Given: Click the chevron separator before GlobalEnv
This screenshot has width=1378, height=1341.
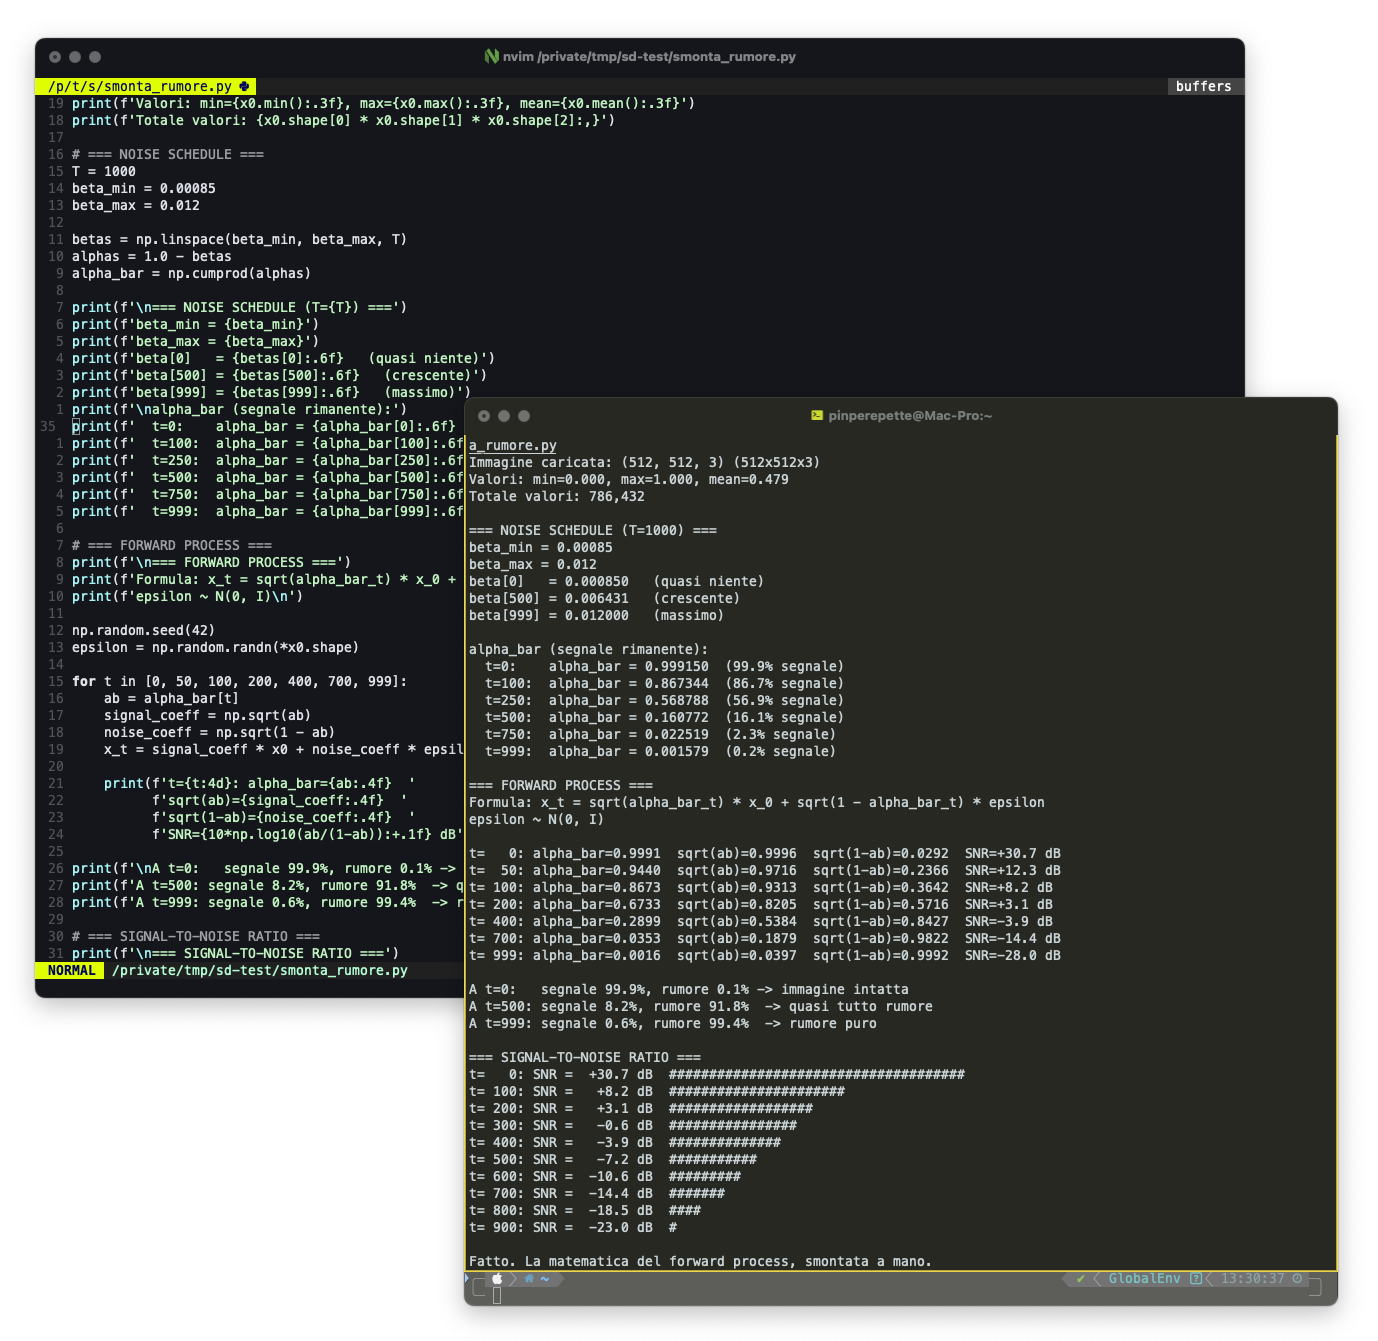Looking at the screenshot, I should 1097,1278.
